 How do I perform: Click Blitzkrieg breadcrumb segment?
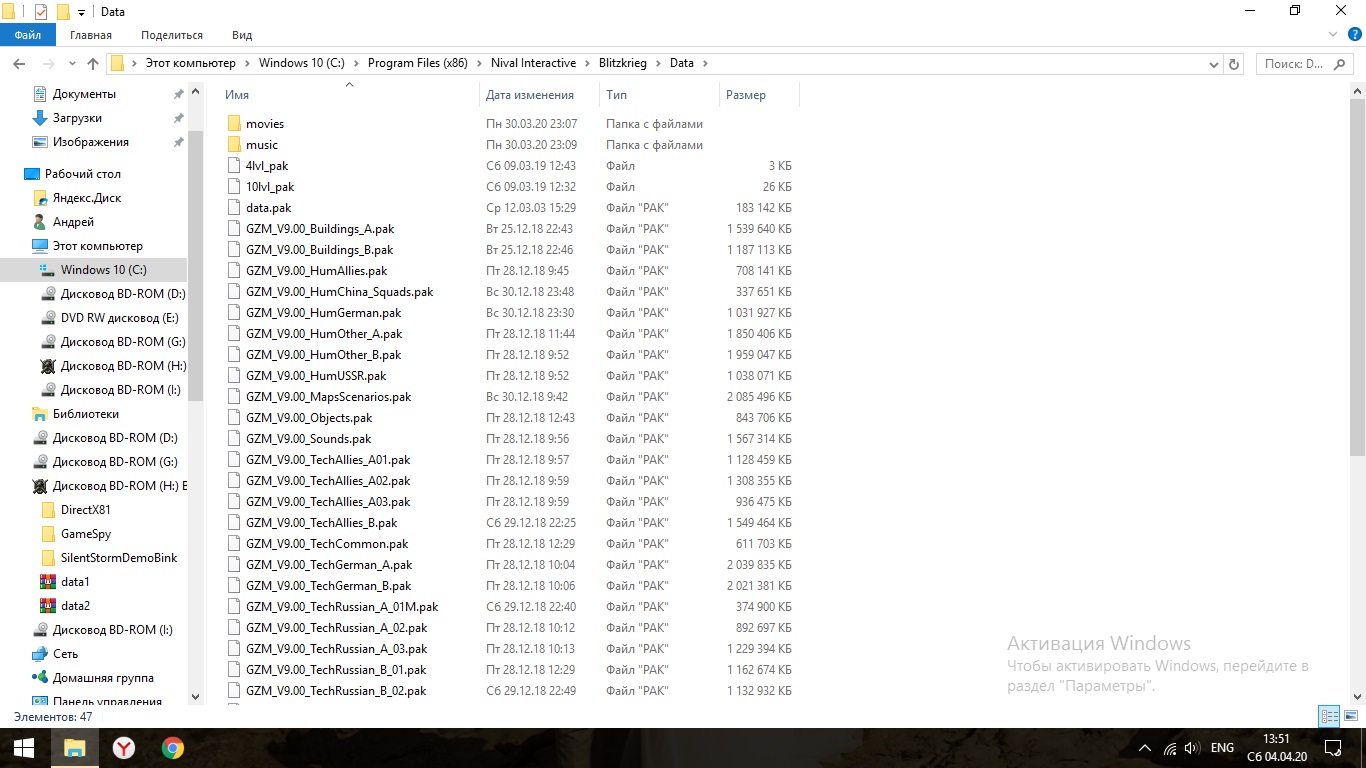tap(622, 63)
